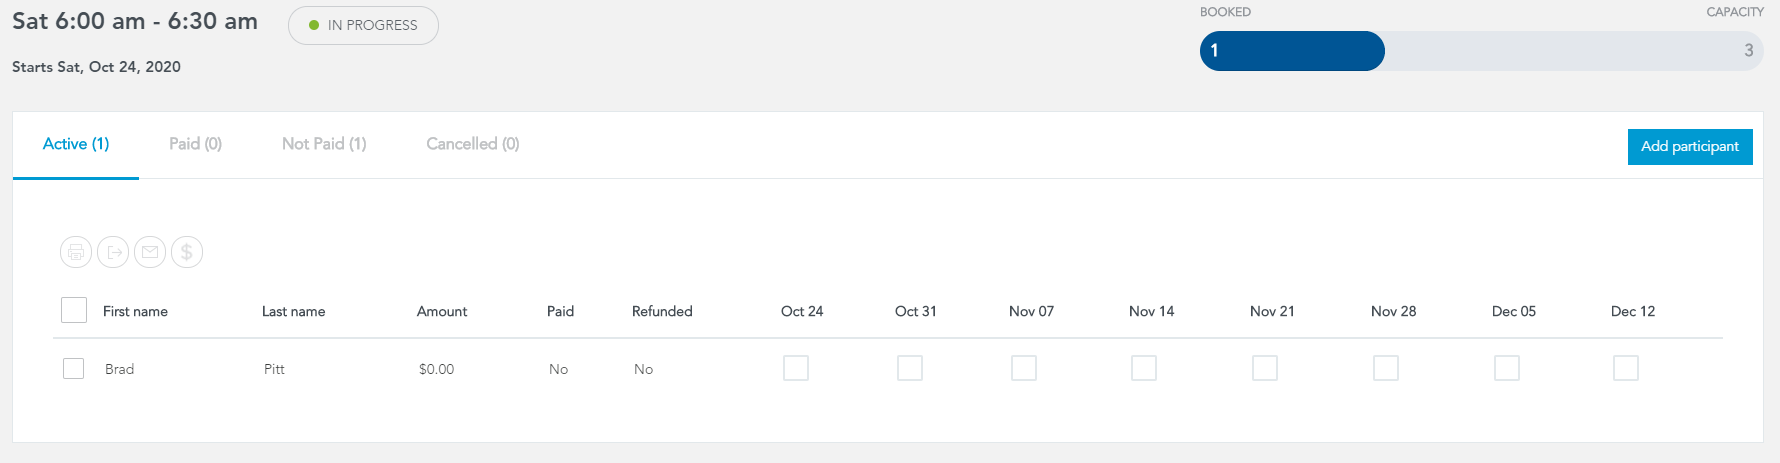Click the print icon above the table
The image size is (1780, 463).
76,252
